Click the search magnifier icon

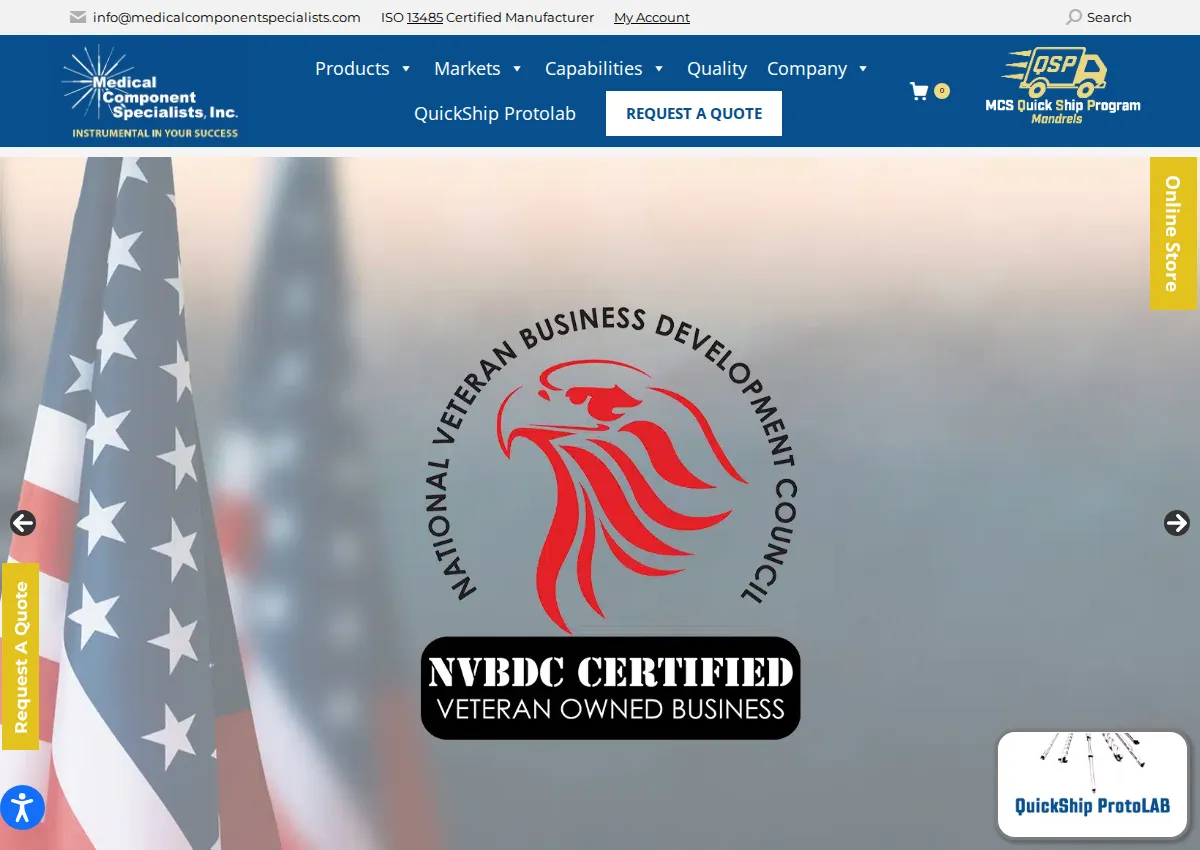(1074, 17)
